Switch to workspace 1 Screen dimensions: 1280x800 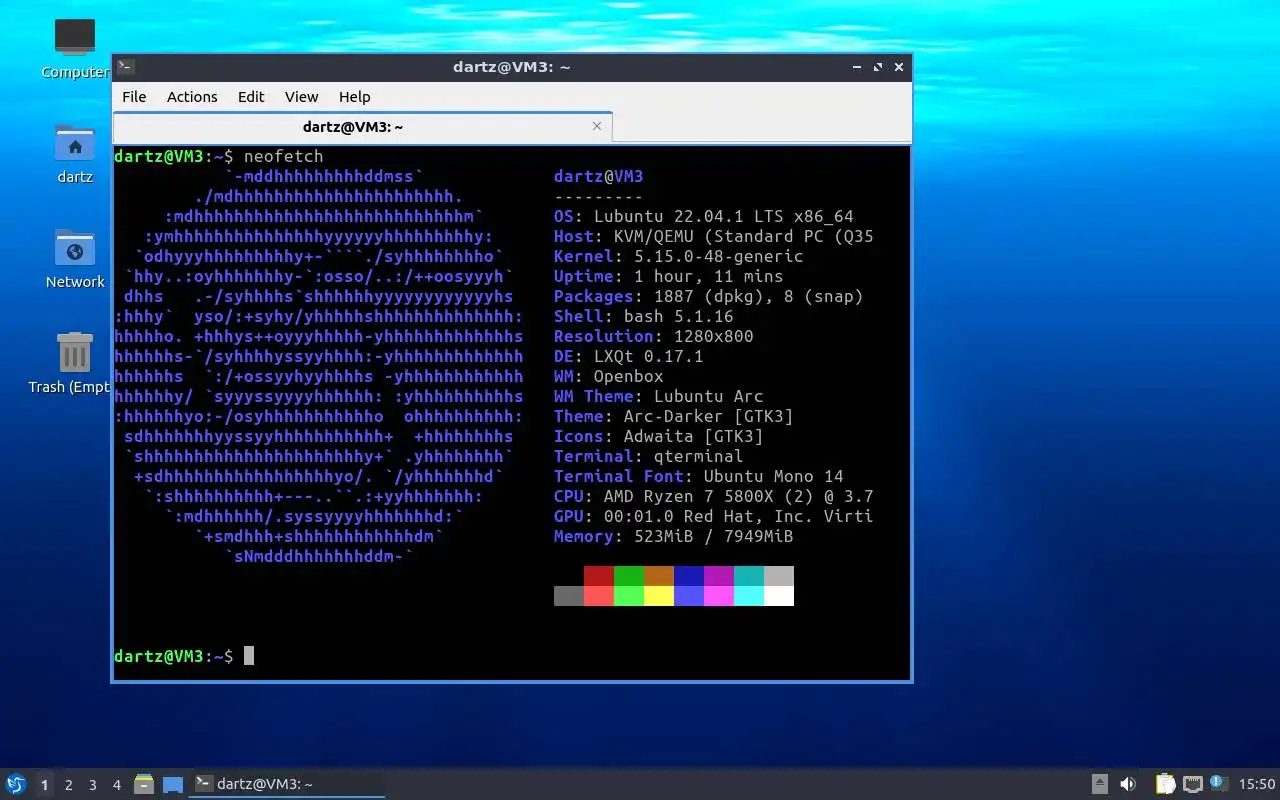coord(44,785)
